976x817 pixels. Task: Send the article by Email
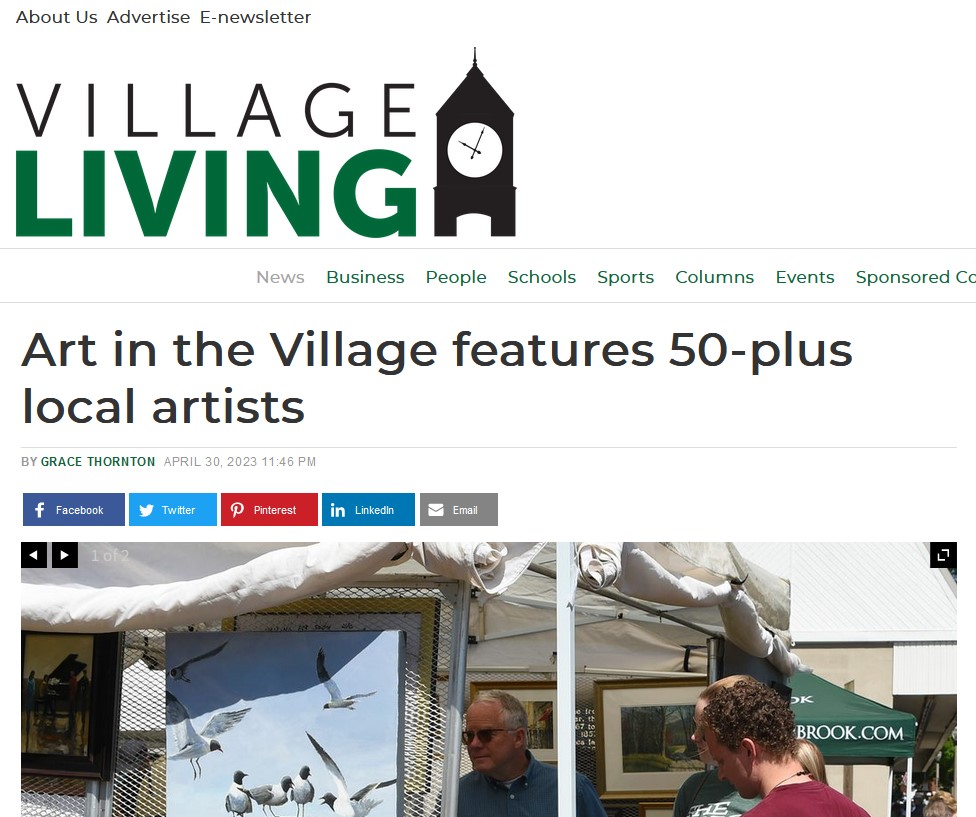[x=459, y=510]
